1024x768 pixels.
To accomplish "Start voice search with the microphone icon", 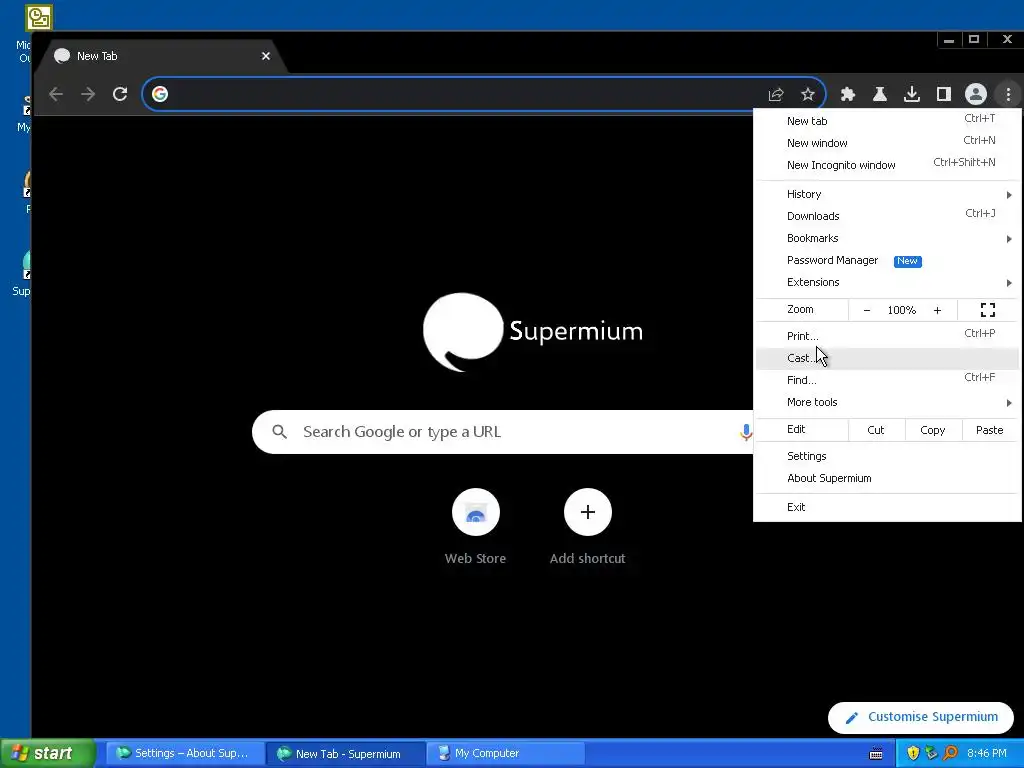I will 745,432.
